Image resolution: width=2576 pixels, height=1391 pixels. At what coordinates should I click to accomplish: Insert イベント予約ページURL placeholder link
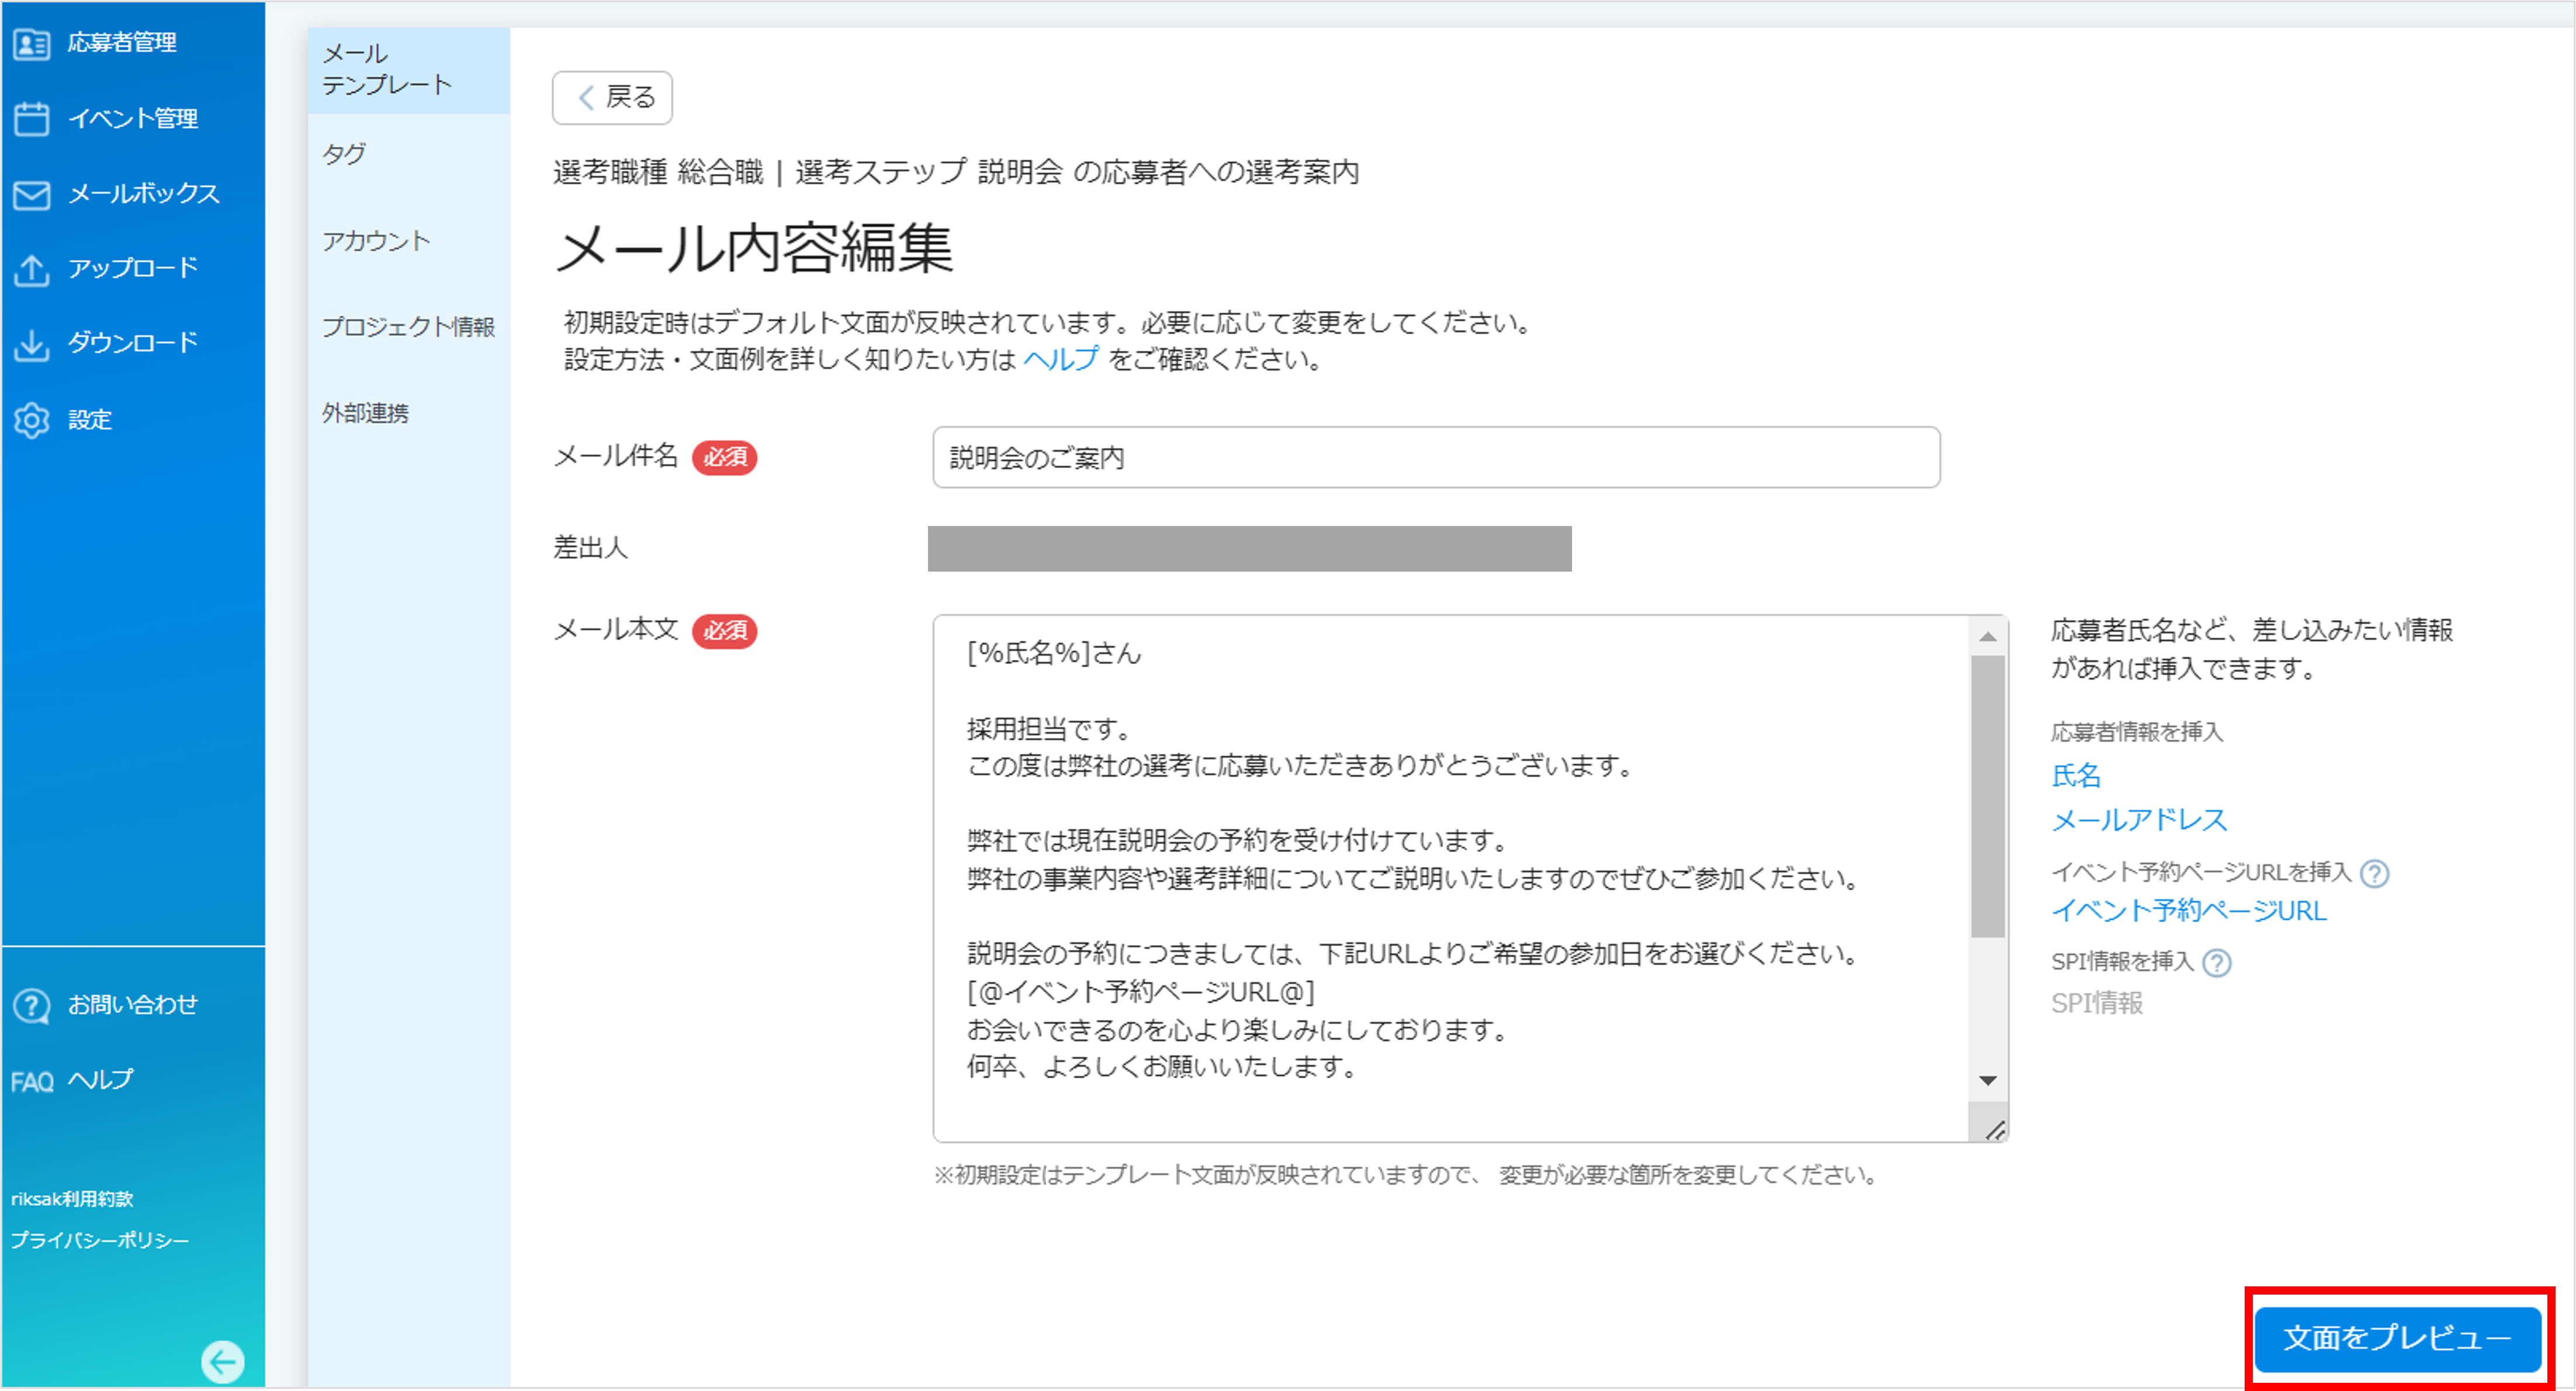pyautogui.click(x=2189, y=910)
